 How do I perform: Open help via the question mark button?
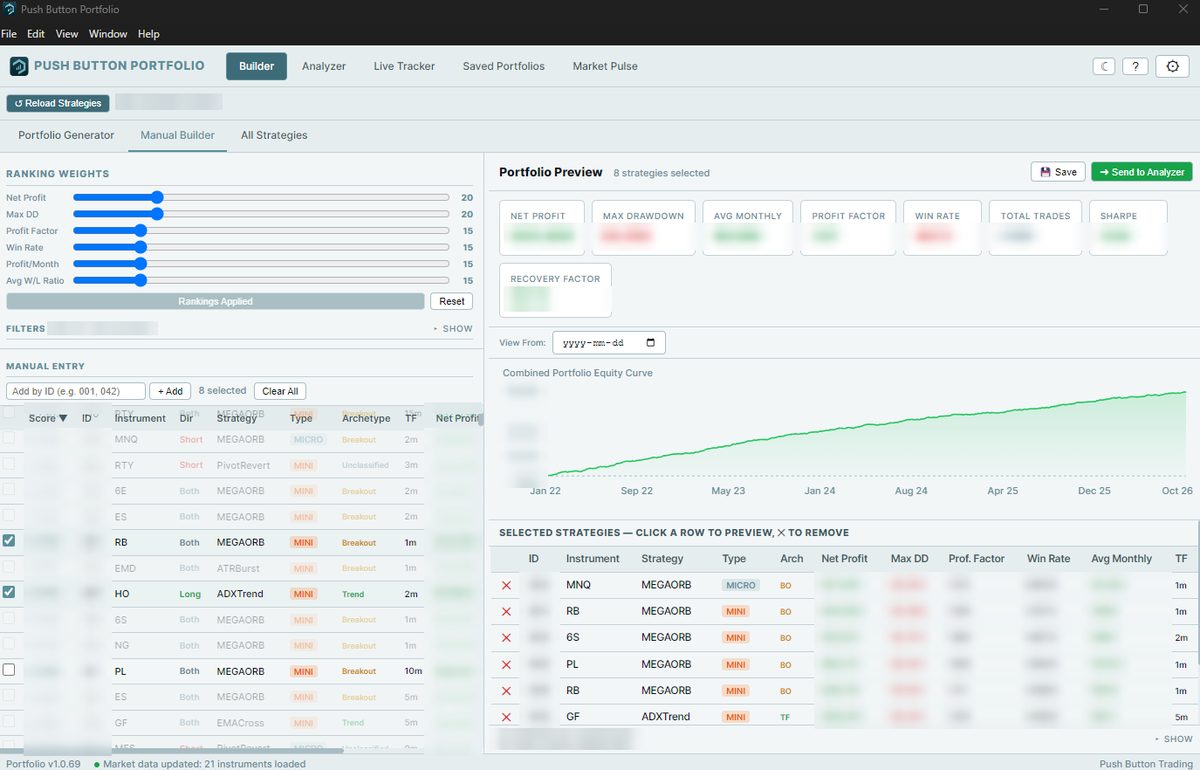click(1134, 66)
